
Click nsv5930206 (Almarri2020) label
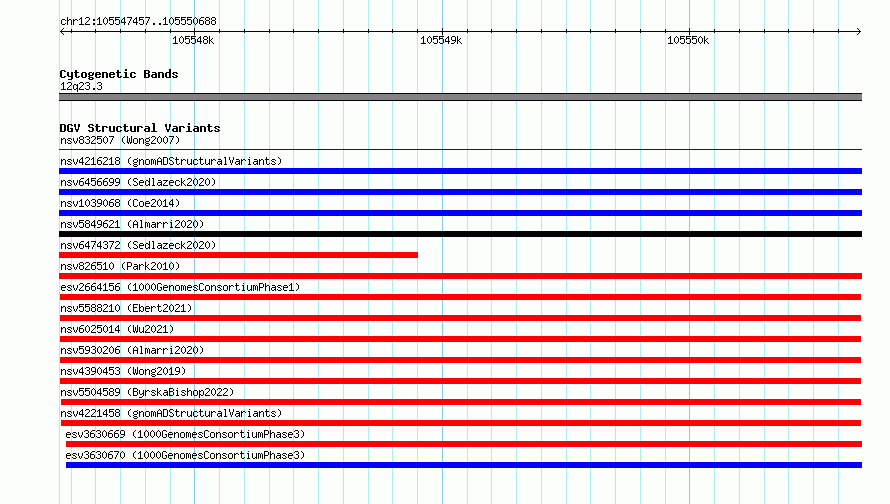tap(132, 350)
